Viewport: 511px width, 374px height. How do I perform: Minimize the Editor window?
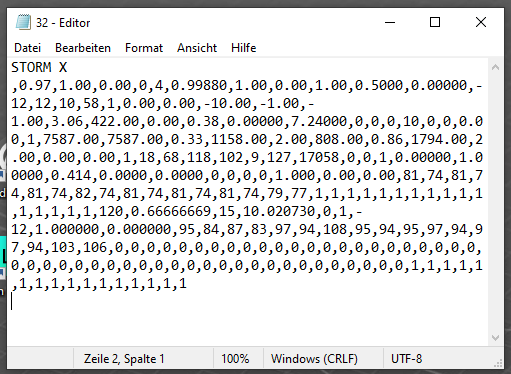pos(390,22)
